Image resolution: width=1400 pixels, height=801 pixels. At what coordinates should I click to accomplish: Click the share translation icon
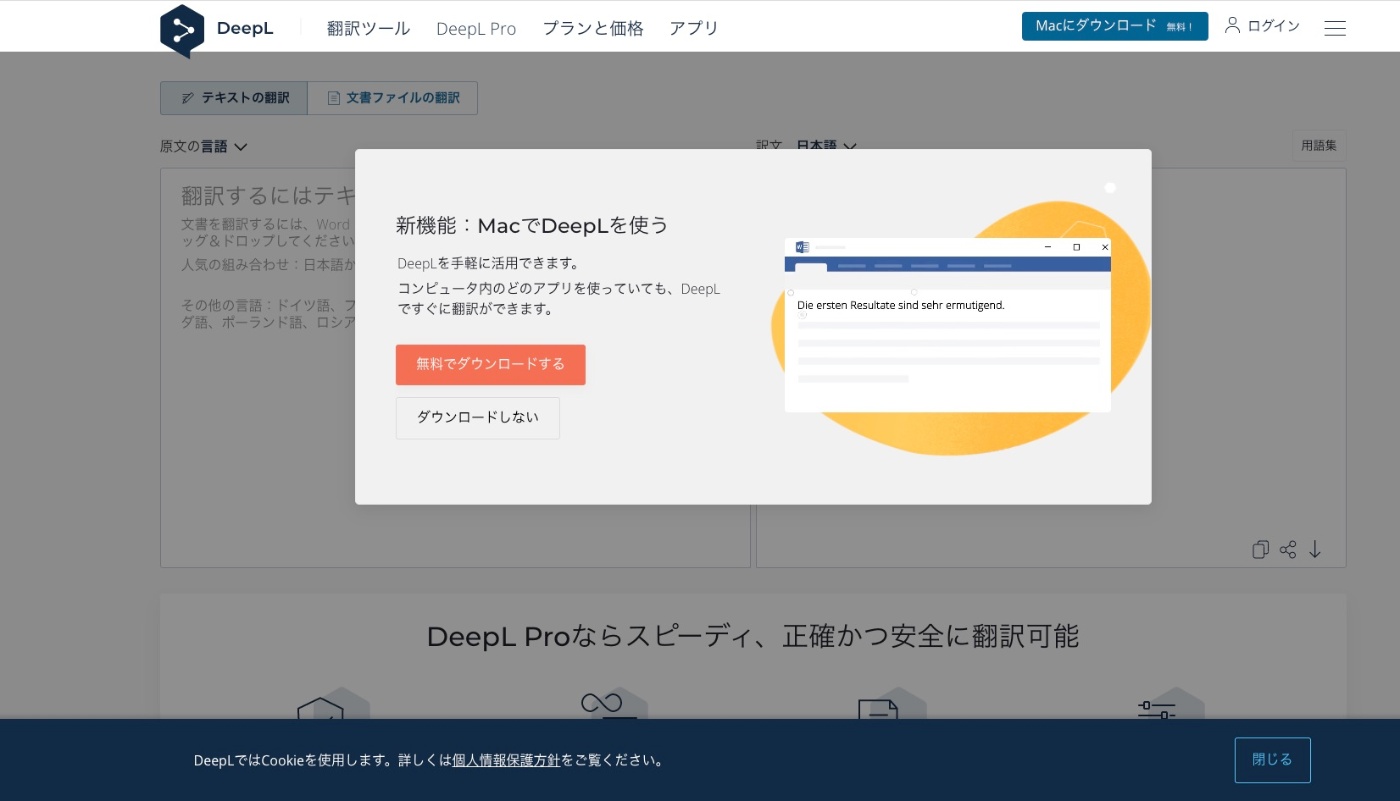click(1288, 549)
